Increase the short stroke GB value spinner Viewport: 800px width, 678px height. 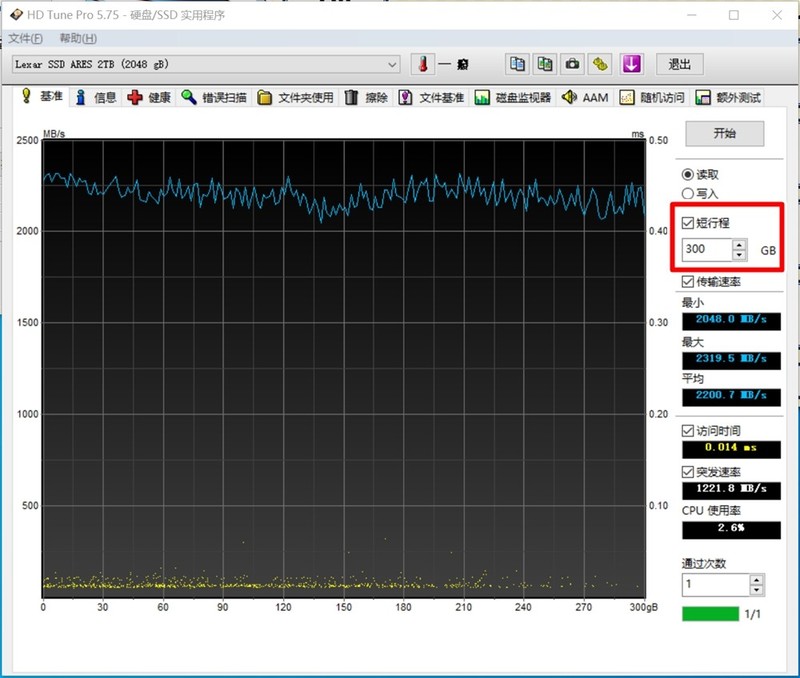pyautogui.click(x=739, y=245)
